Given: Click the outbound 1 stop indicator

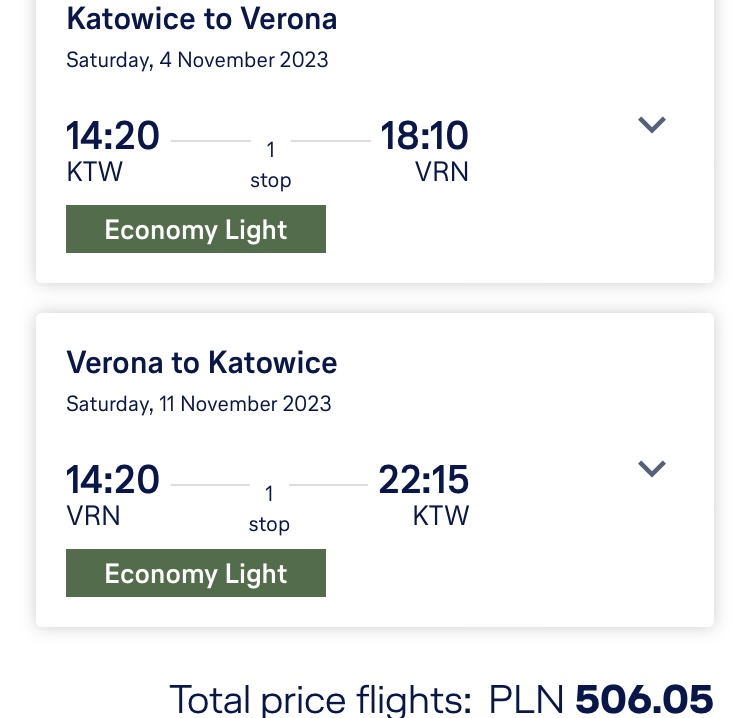Looking at the screenshot, I should [271, 166].
